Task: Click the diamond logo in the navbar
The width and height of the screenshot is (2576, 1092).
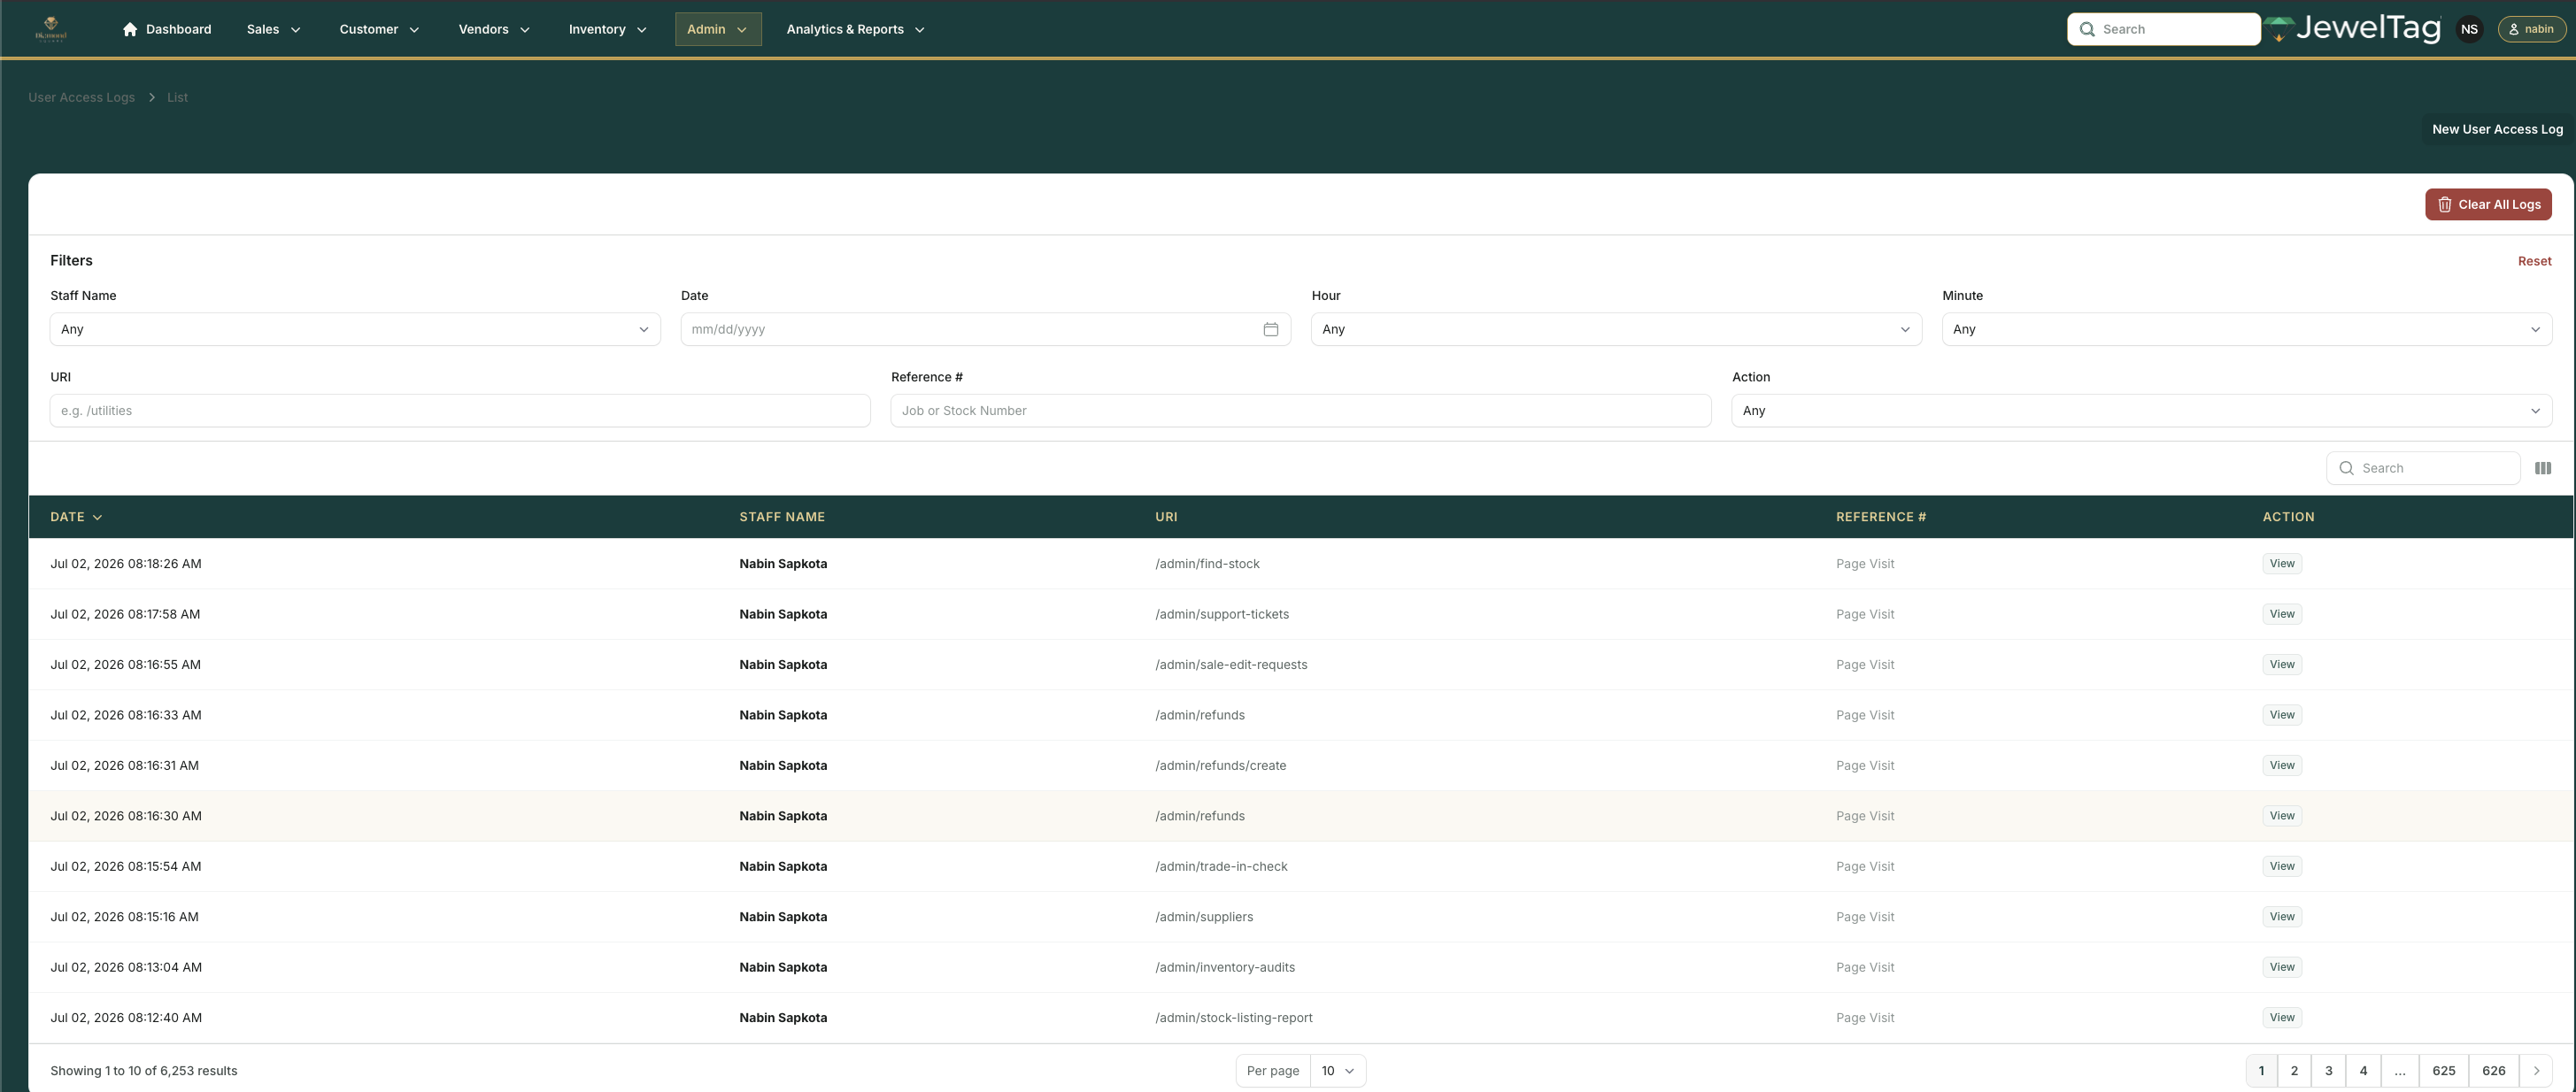Action: coord(51,29)
